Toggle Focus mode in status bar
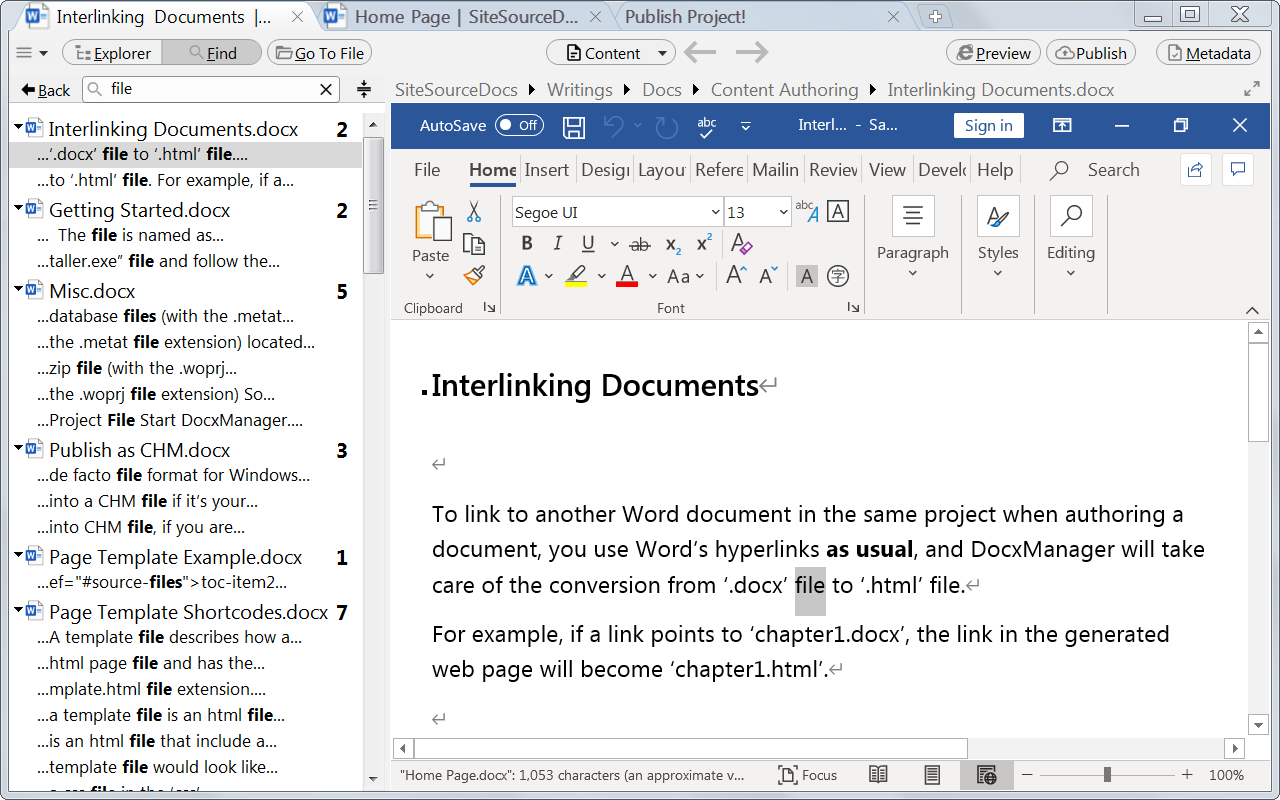The height and width of the screenshot is (800, 1280). click(807, 775)
